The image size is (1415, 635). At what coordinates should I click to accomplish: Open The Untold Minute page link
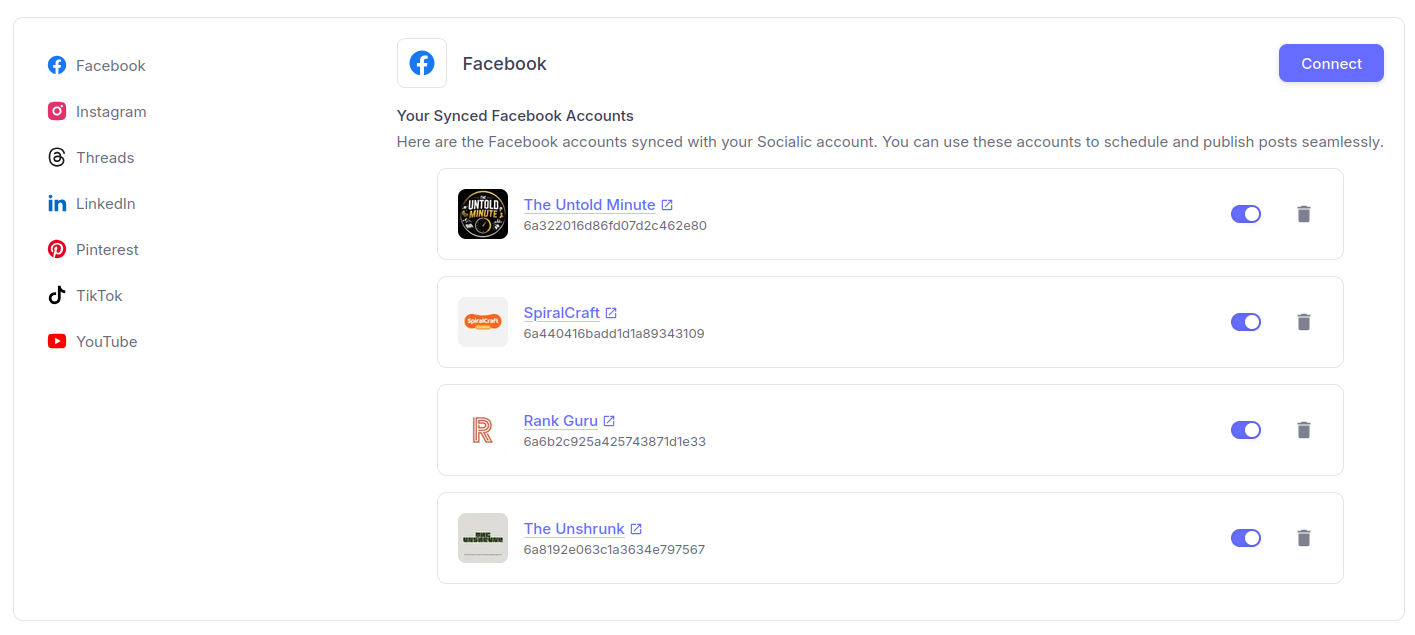click(x=589, y=205)
